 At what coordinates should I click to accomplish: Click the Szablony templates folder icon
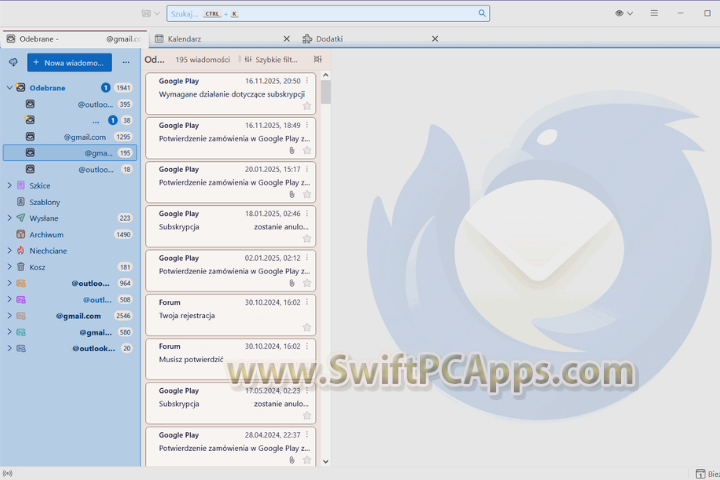[x=21, y=202]
